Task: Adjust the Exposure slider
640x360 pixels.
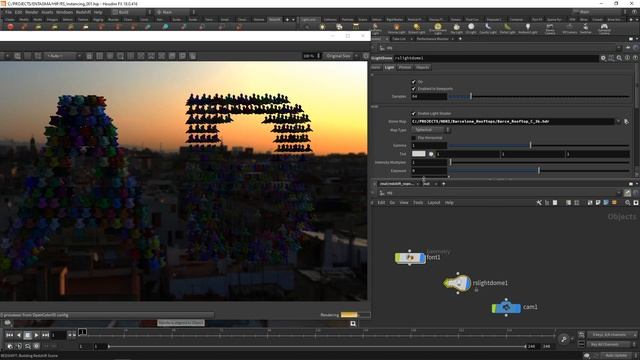Action: click(539, 171)
